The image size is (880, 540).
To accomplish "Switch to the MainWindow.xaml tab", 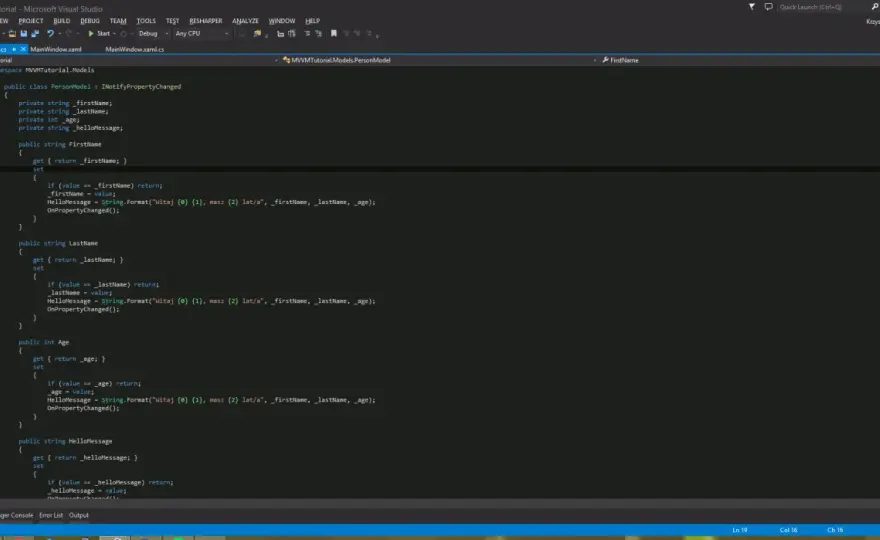I will 56,49.
